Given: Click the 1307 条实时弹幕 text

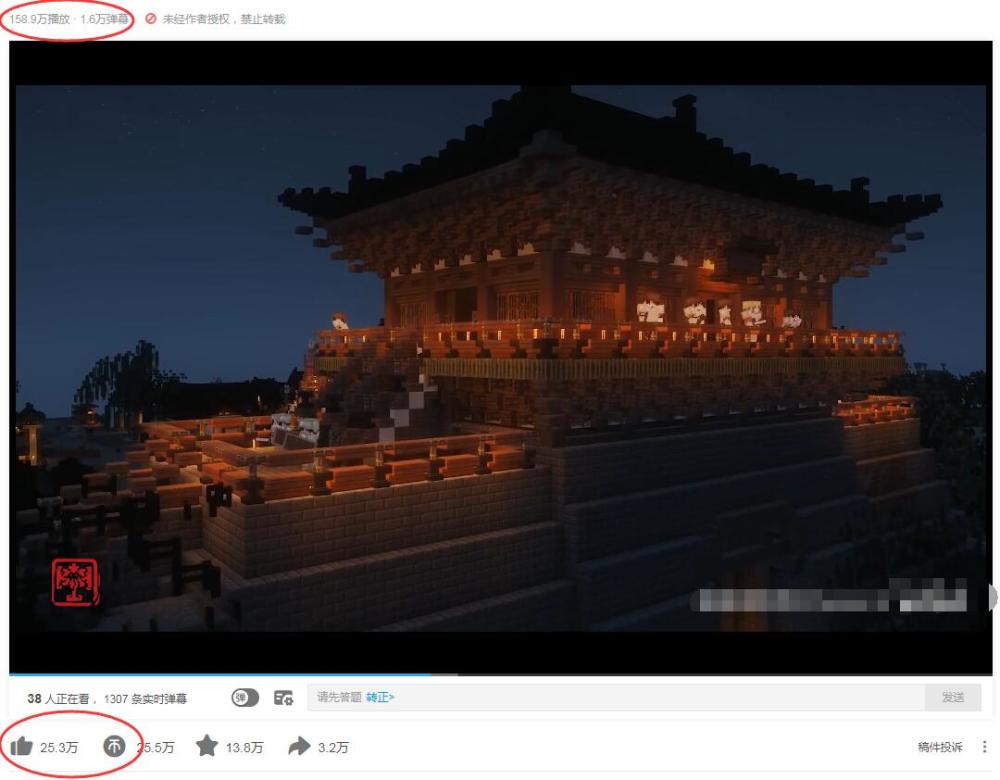Looking at the screenshot, I should point(145,699).
